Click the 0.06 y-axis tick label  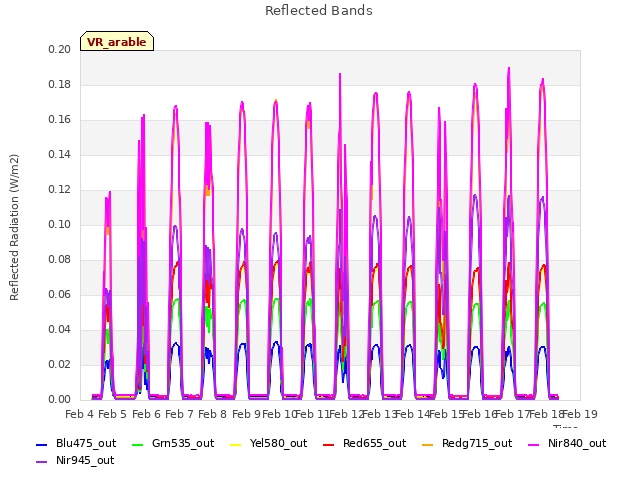click(60, 295)
